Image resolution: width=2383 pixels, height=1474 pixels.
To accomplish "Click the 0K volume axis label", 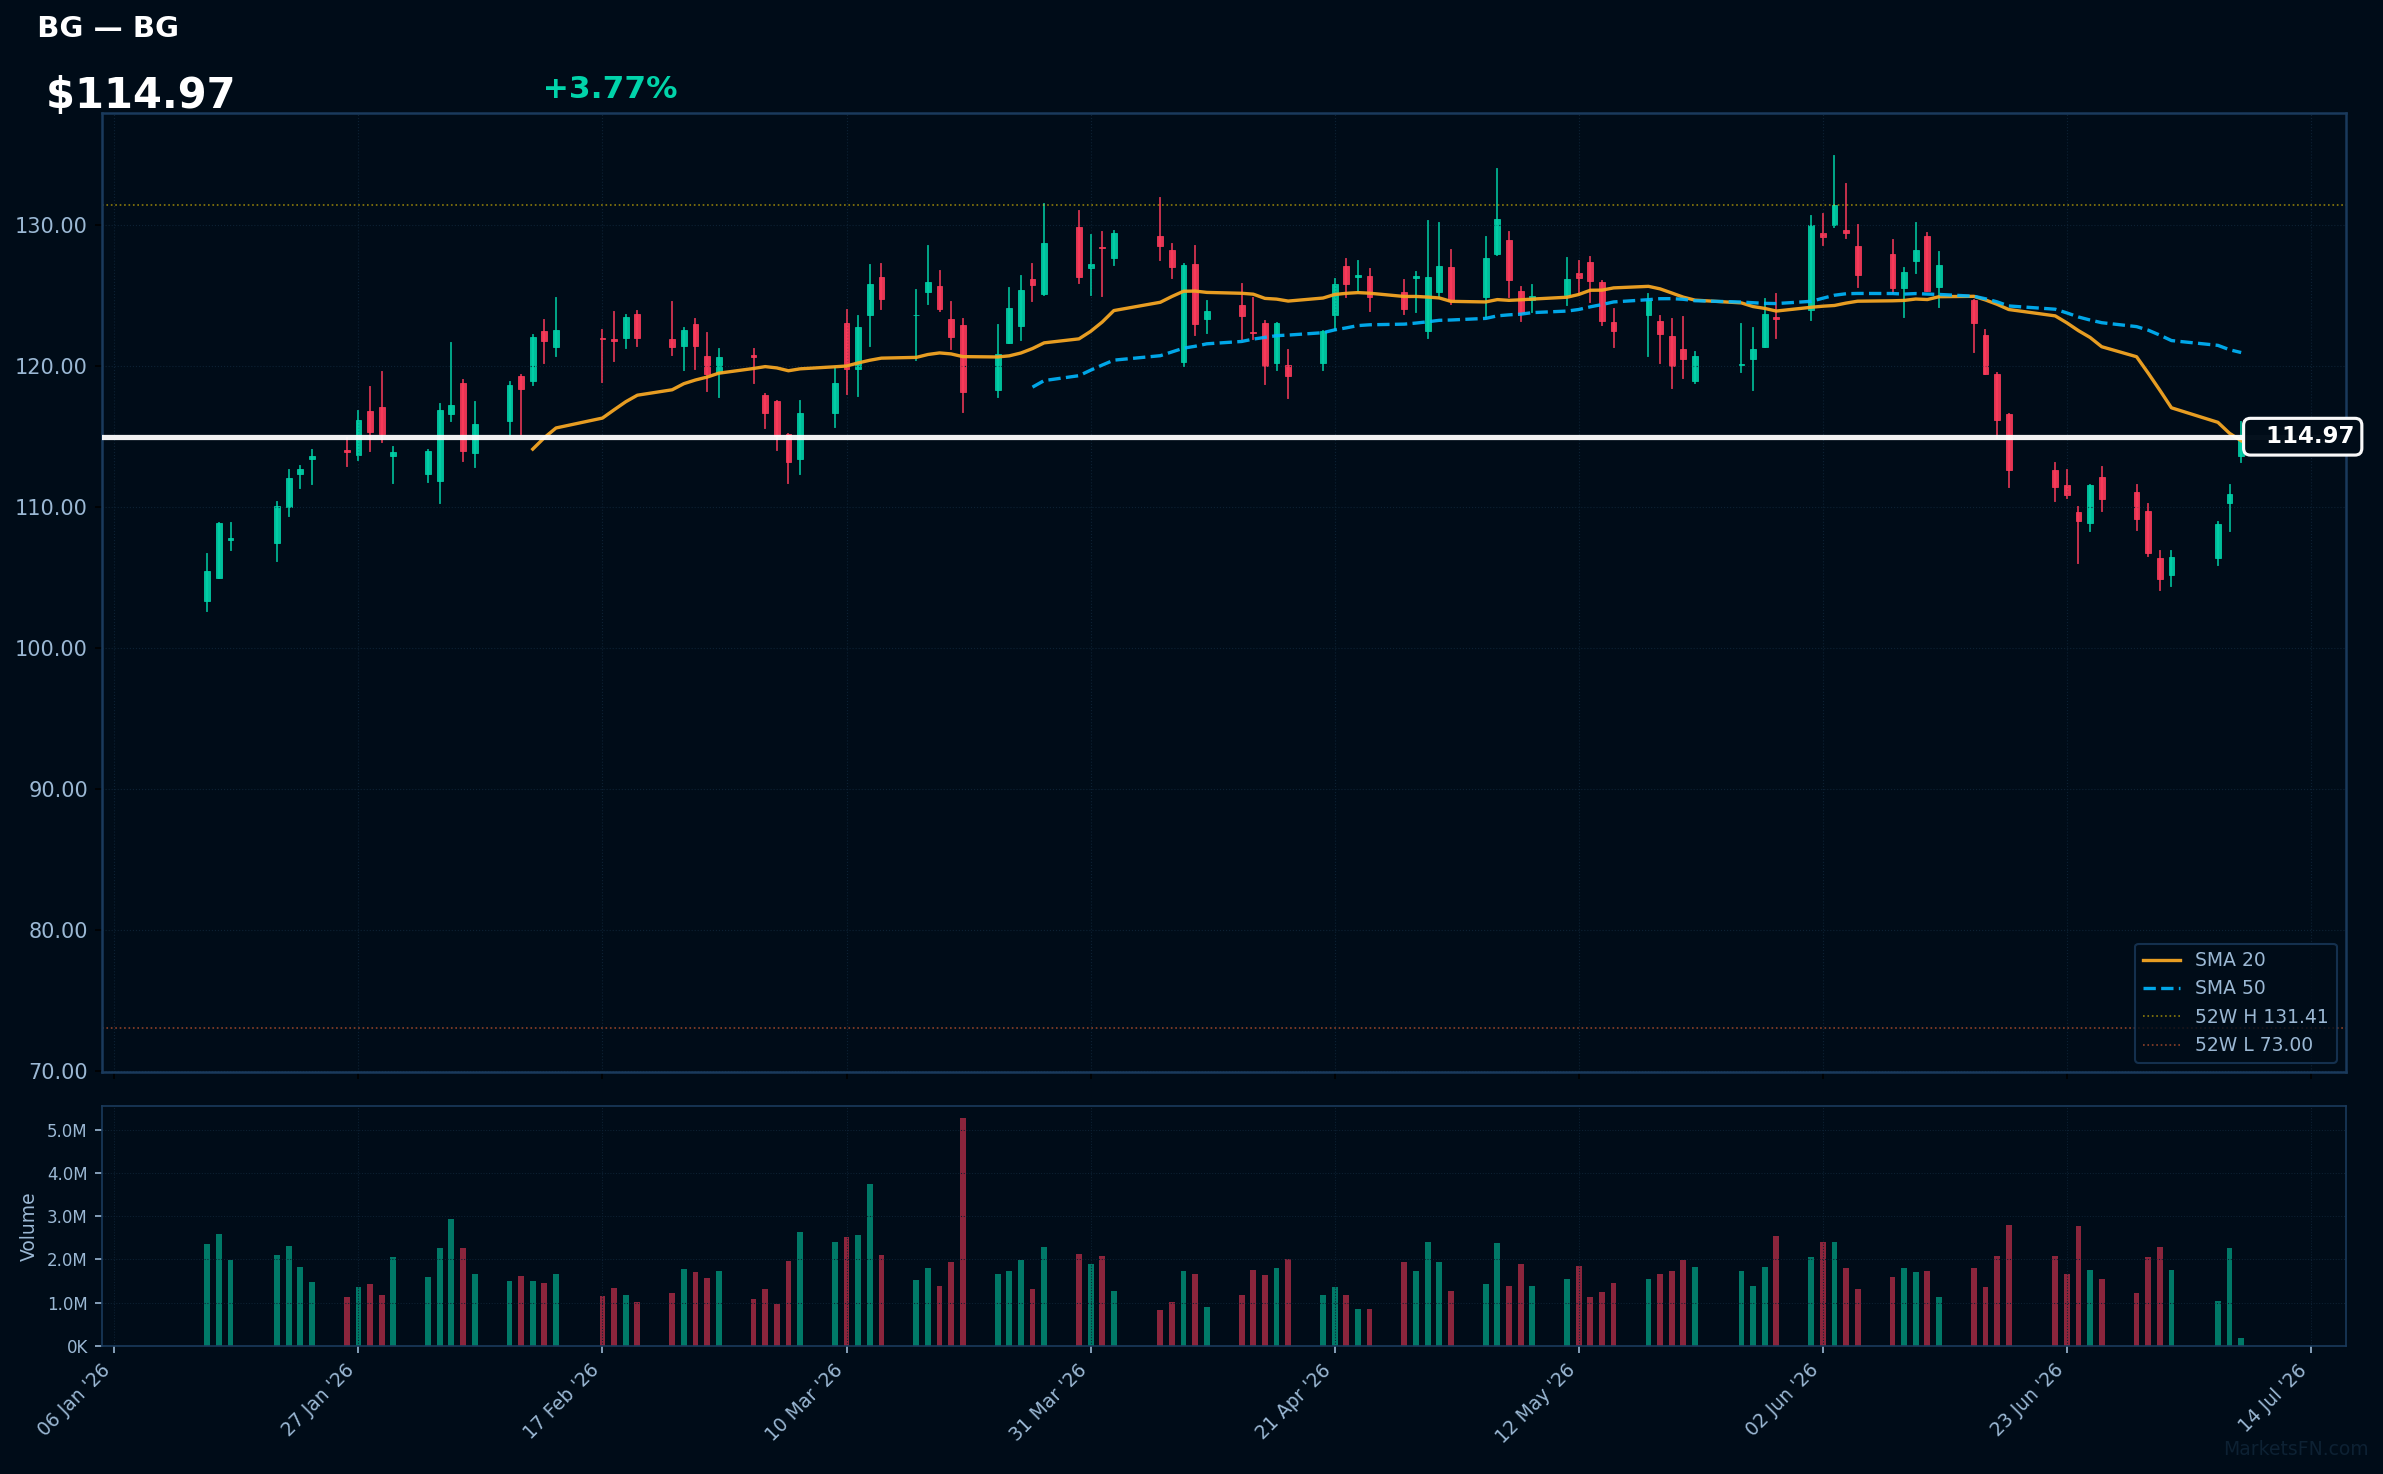I will click(77, 1347).
